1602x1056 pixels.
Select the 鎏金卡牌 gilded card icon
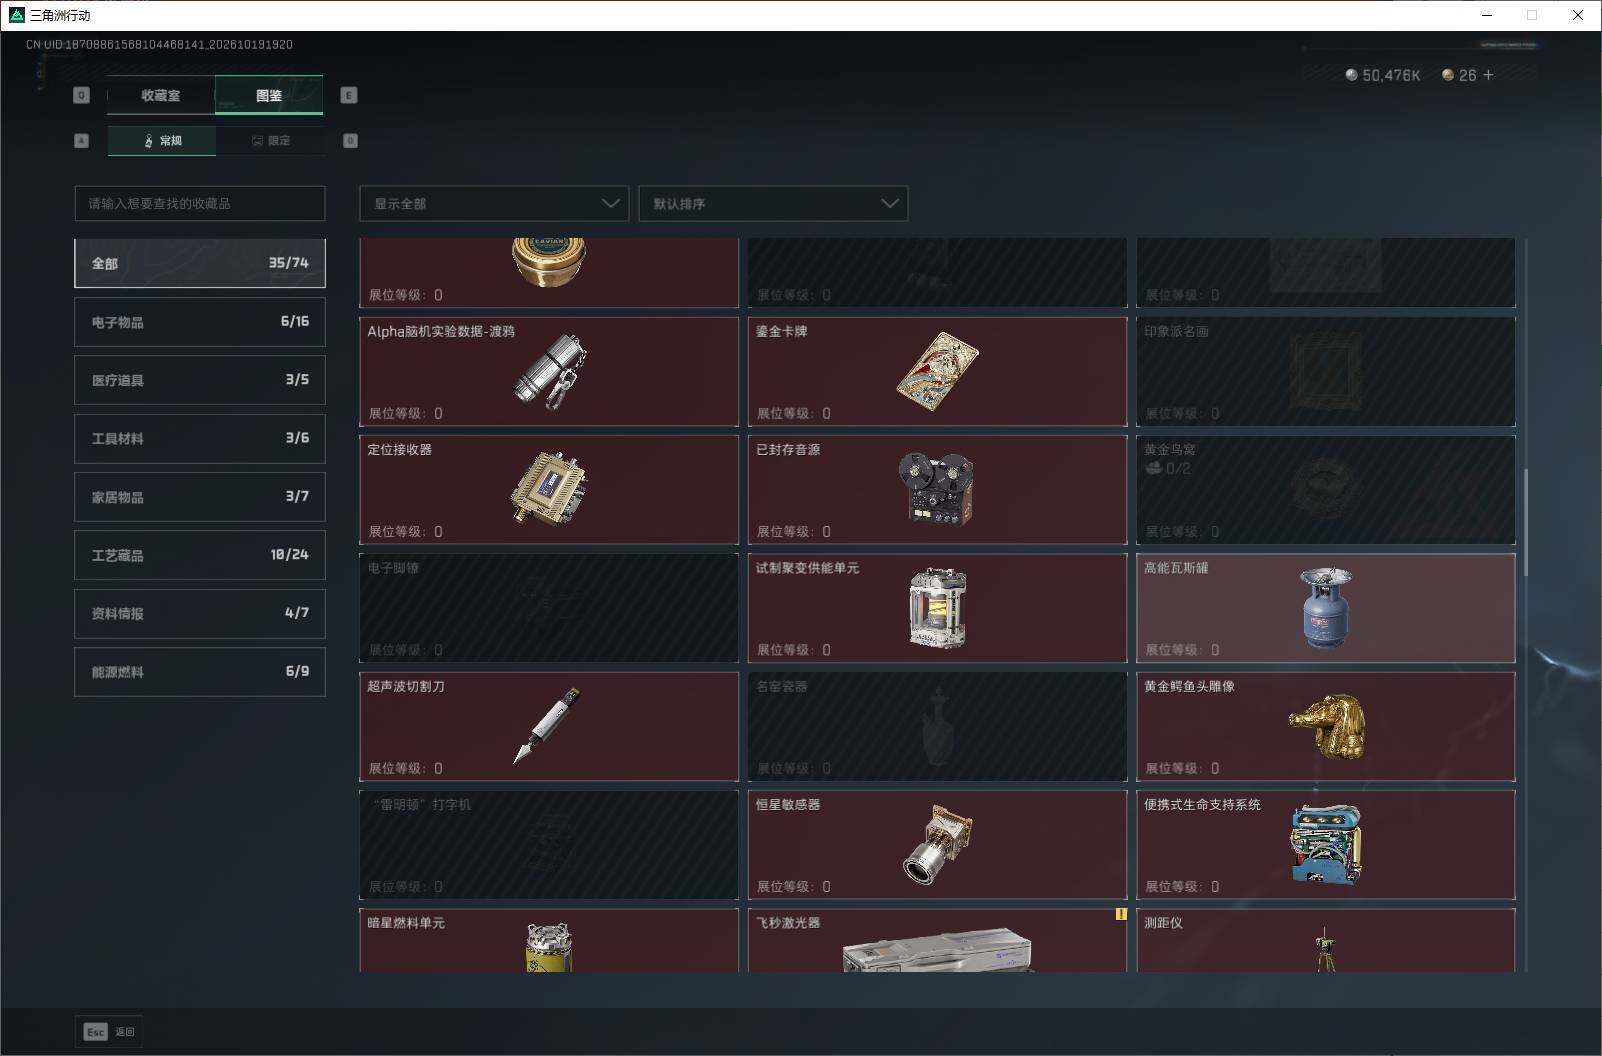point(937,372)
